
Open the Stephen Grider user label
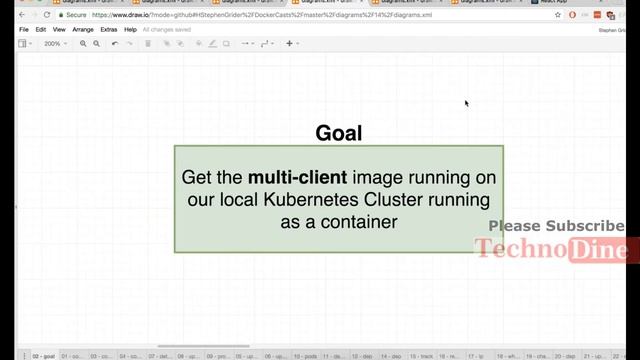pyautogui.click(x=611, y=30)
